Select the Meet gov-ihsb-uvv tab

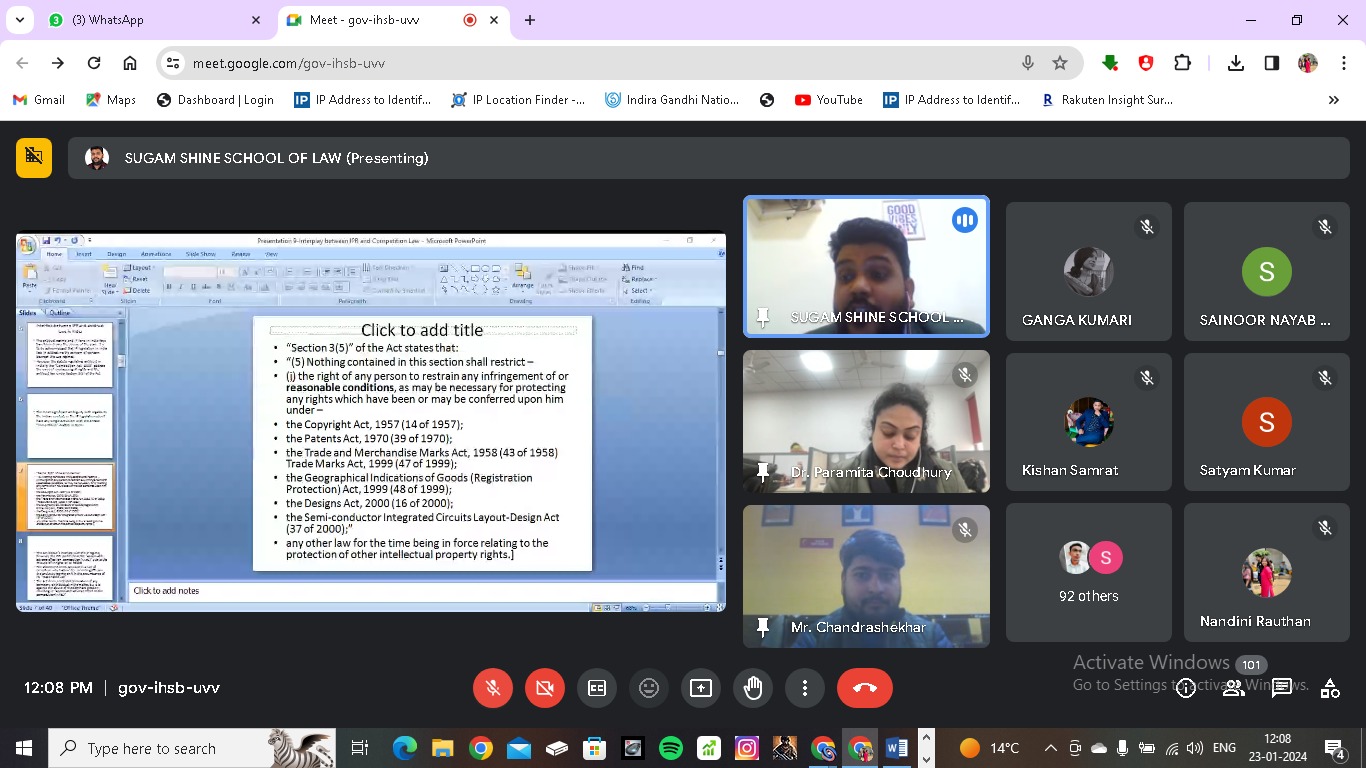tap(380, 20)
